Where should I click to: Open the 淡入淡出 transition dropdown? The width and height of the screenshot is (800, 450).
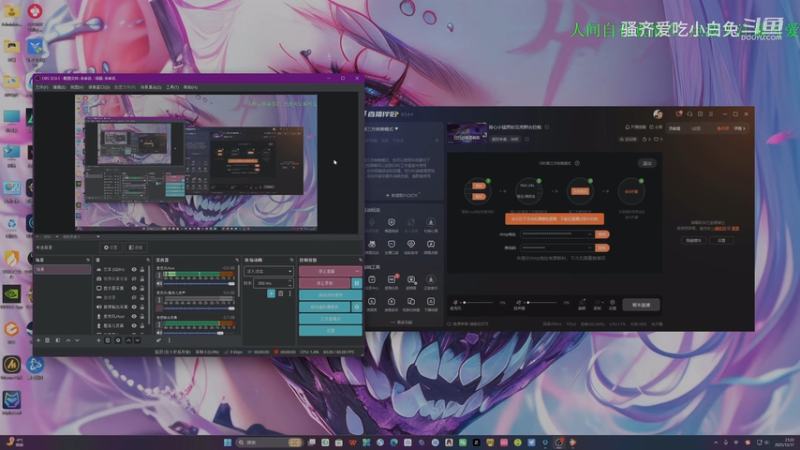coord(269,271)
